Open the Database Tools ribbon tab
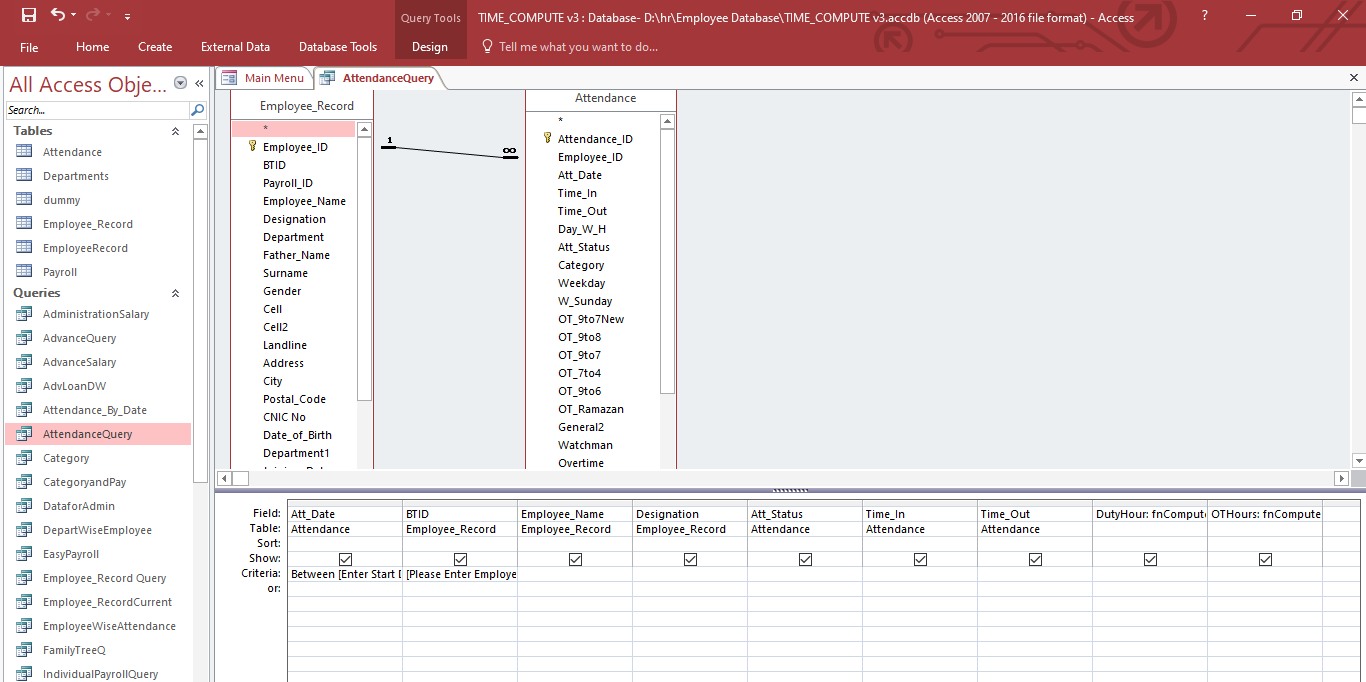The width and height of the screenshot is (1366, 682). 338,47
